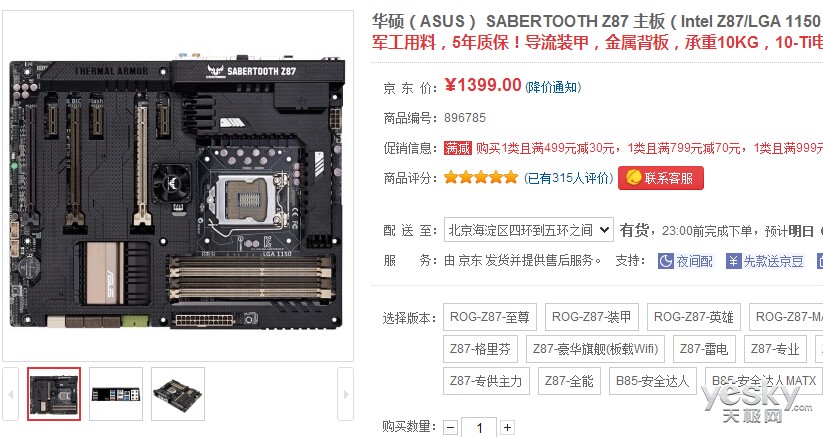Show next thumbnails with right arrow

(x=345, y=394)
